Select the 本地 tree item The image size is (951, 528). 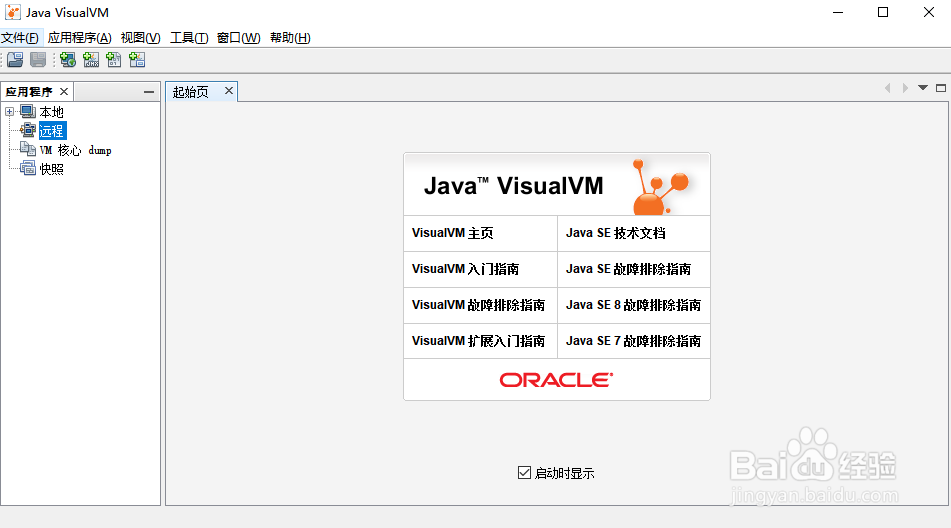[52, 112]
